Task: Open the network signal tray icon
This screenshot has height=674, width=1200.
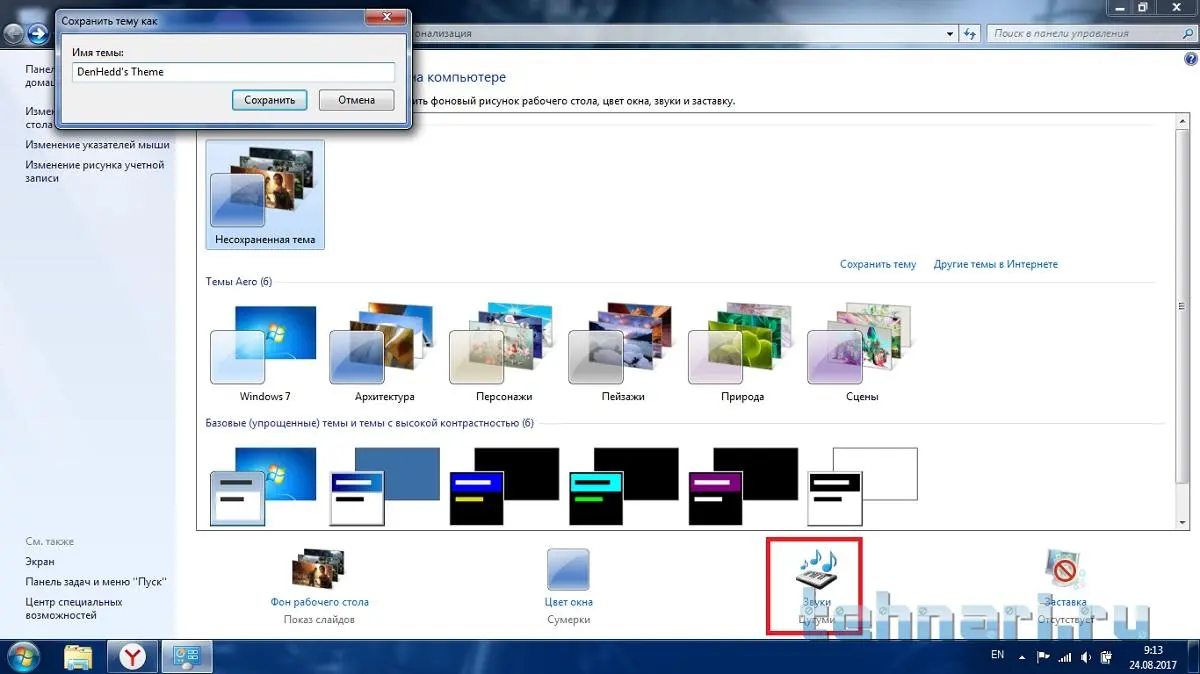Action: (x=1065, y=657)
